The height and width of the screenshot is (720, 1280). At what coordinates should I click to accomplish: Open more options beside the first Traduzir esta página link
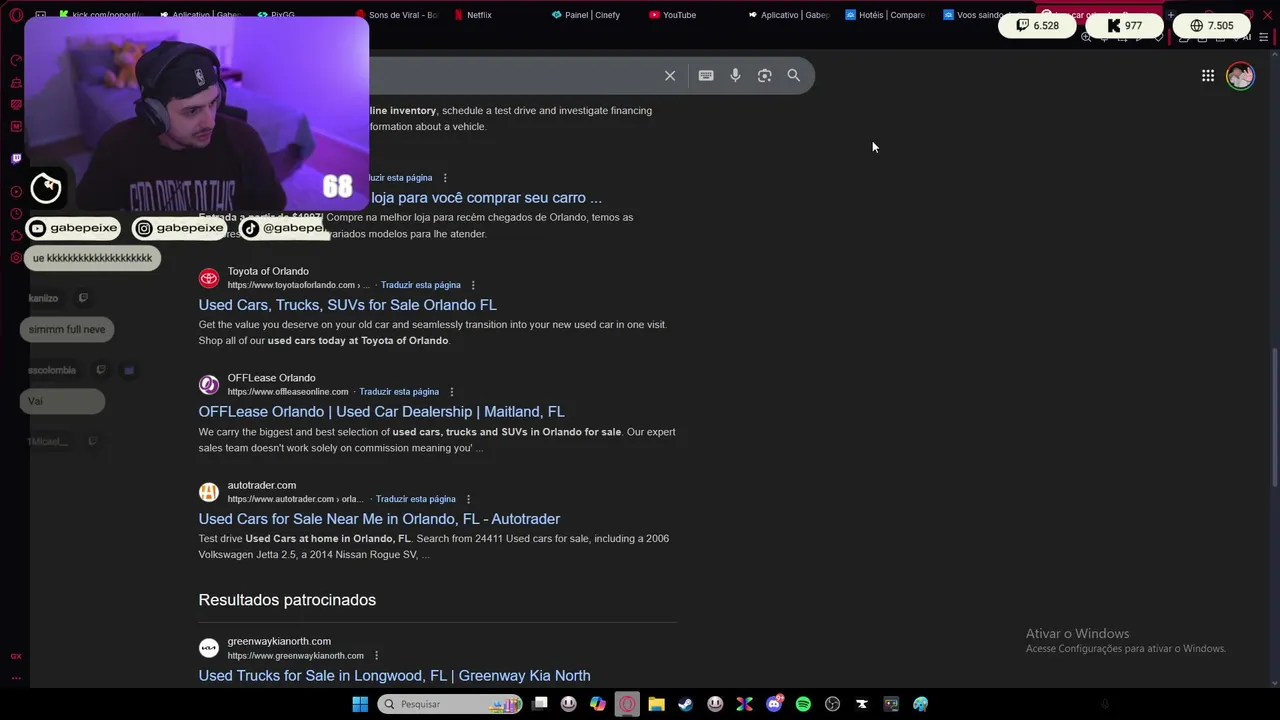(x=445, y=178)
